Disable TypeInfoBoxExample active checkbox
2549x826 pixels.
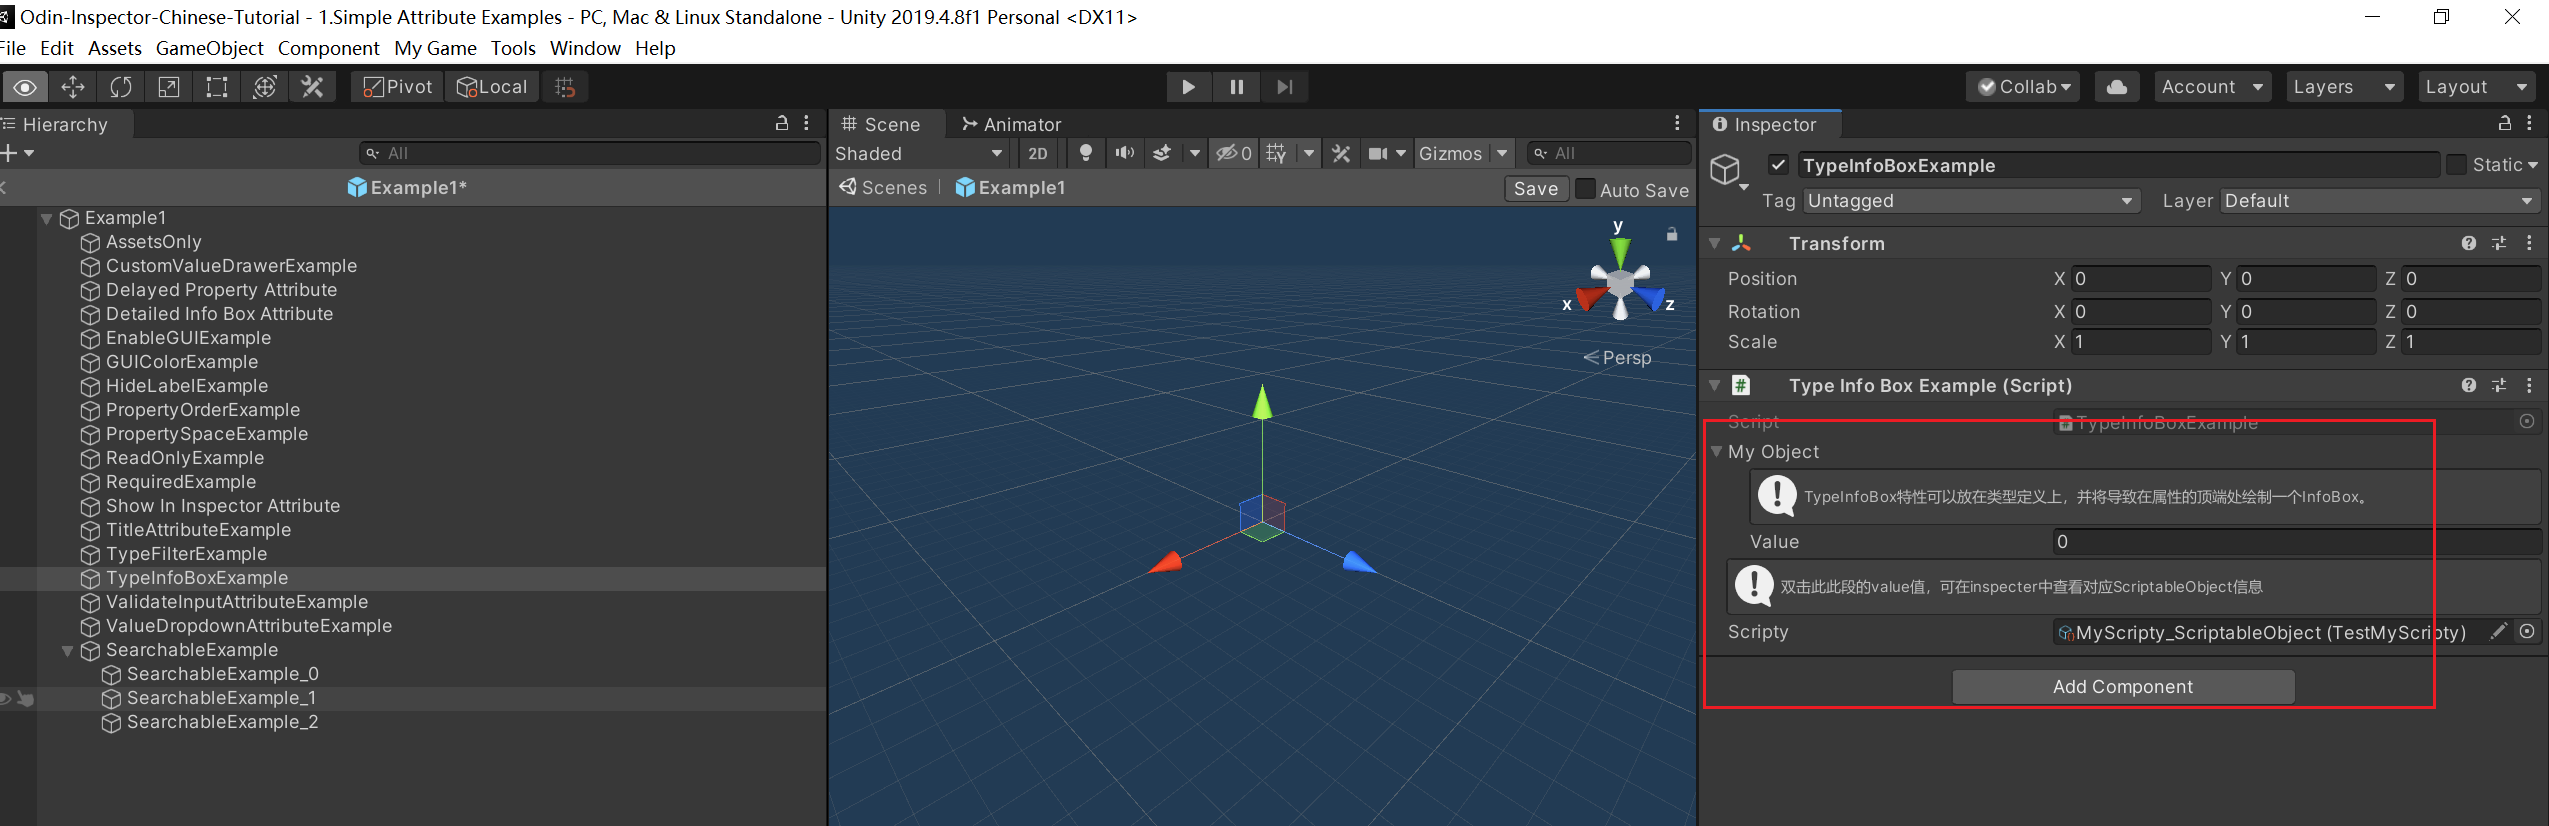pyautogui.click(x=1778, y=165)
